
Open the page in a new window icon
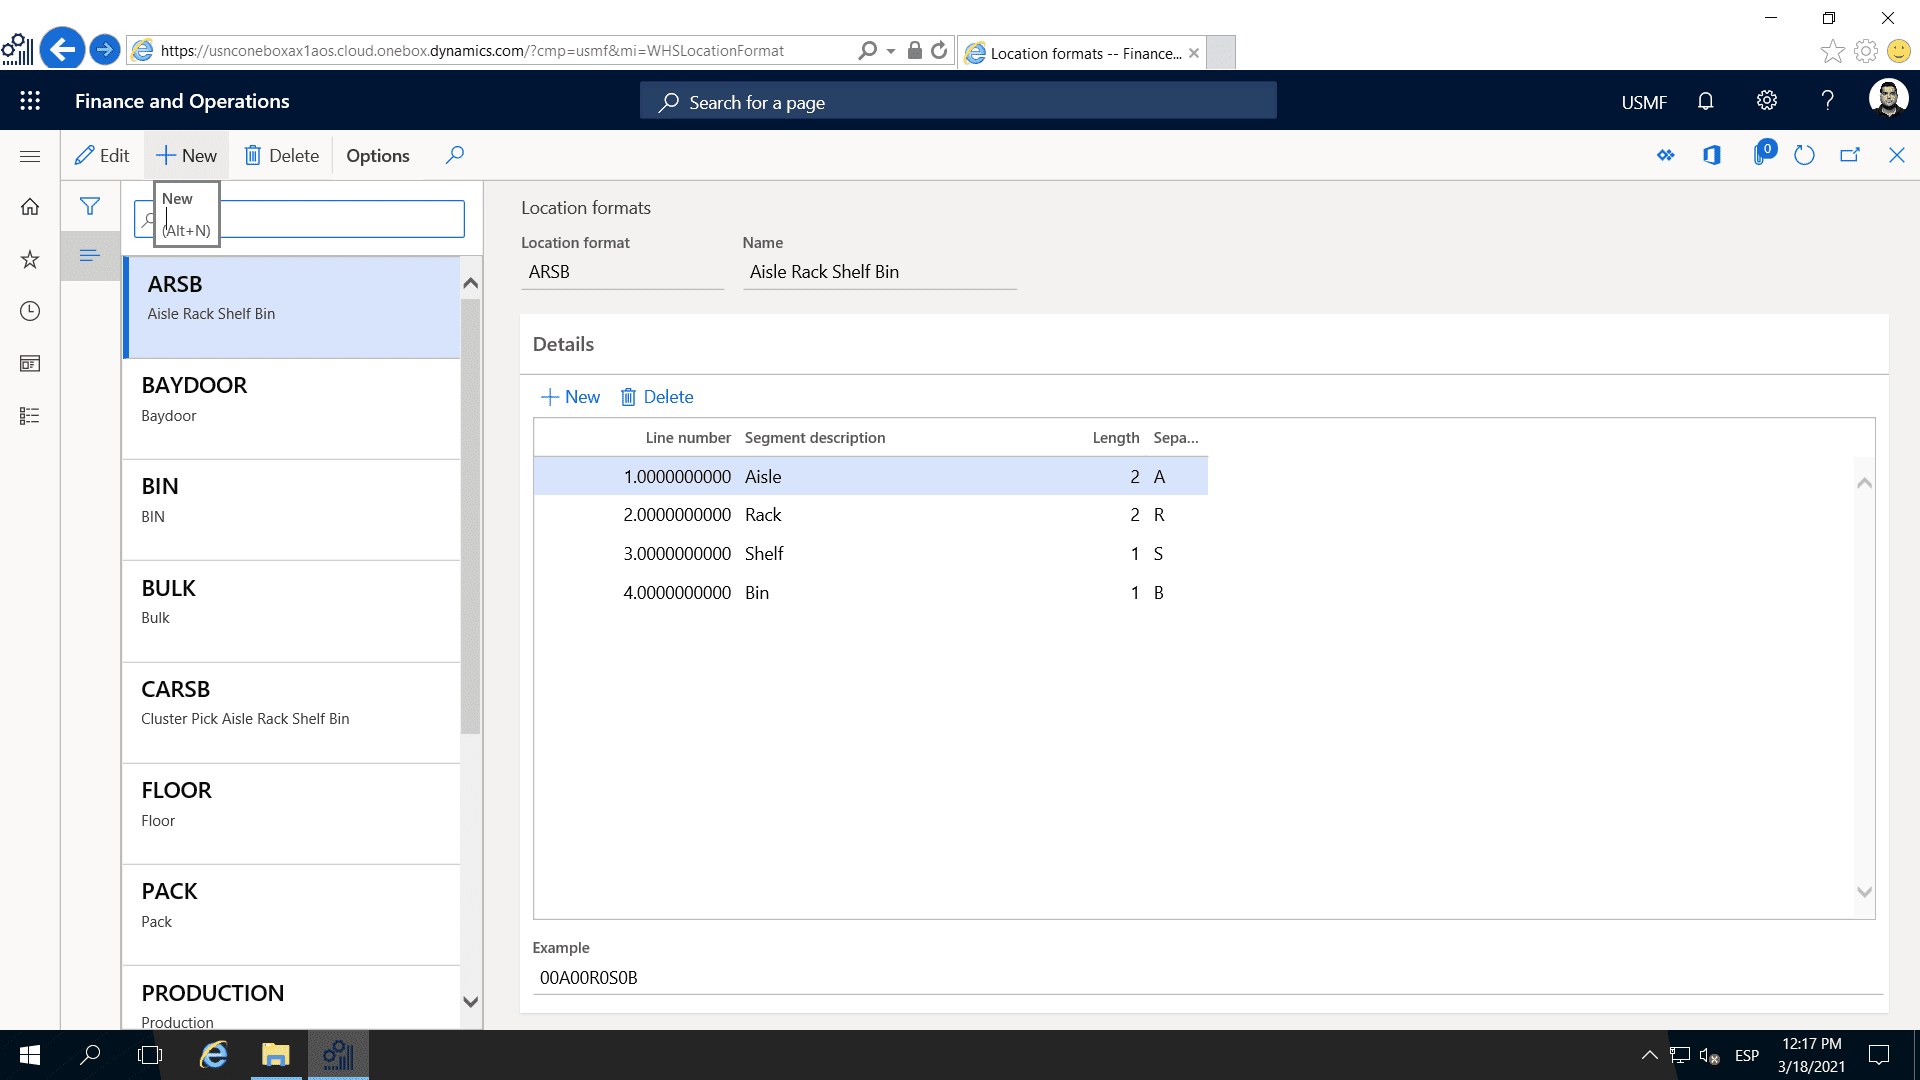pos(1850,155)
